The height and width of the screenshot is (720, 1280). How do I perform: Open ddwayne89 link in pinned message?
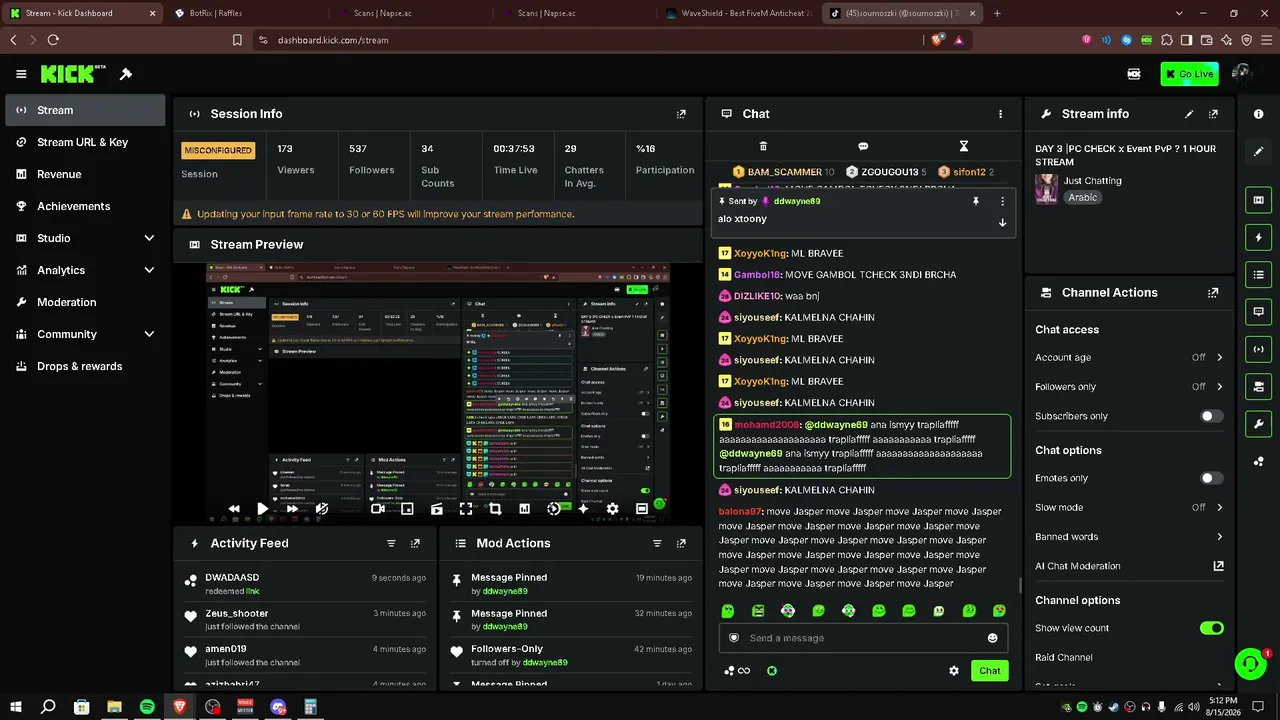pos(797,201)
